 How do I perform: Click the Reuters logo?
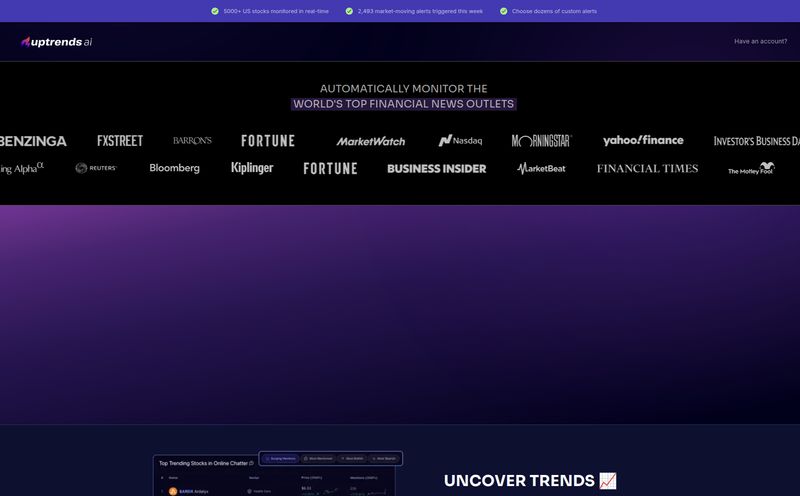click(x=96, y=168)
